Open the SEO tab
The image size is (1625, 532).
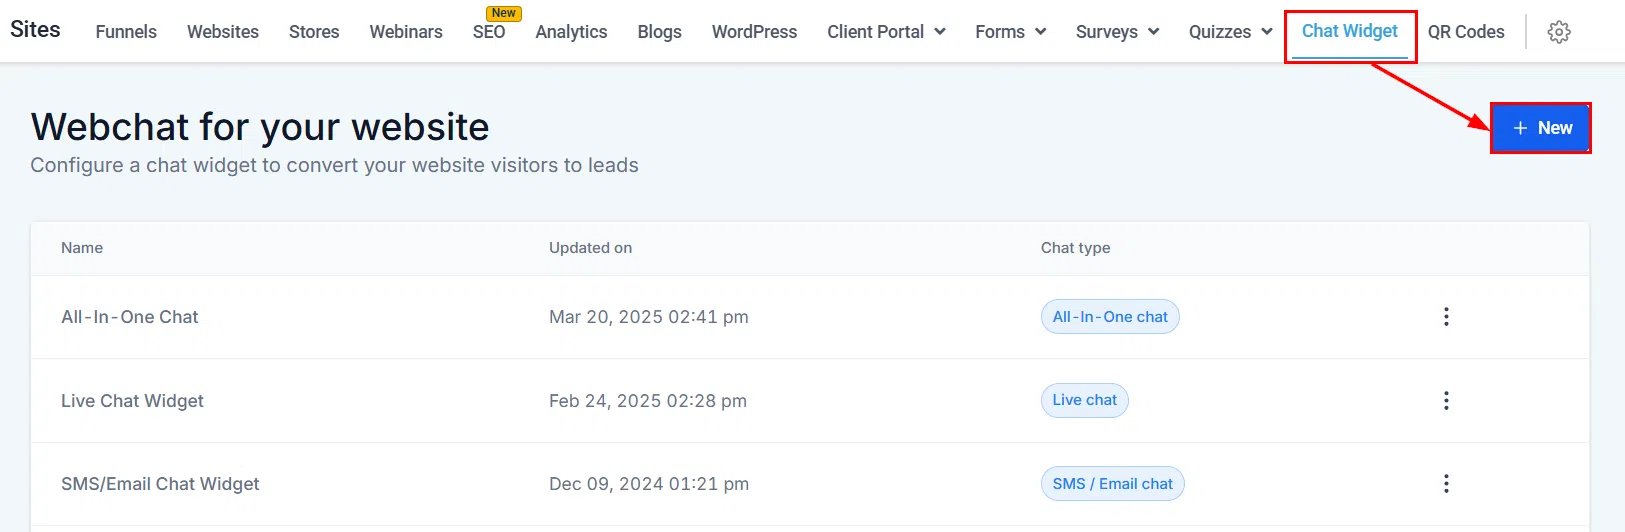pos(489,32)
